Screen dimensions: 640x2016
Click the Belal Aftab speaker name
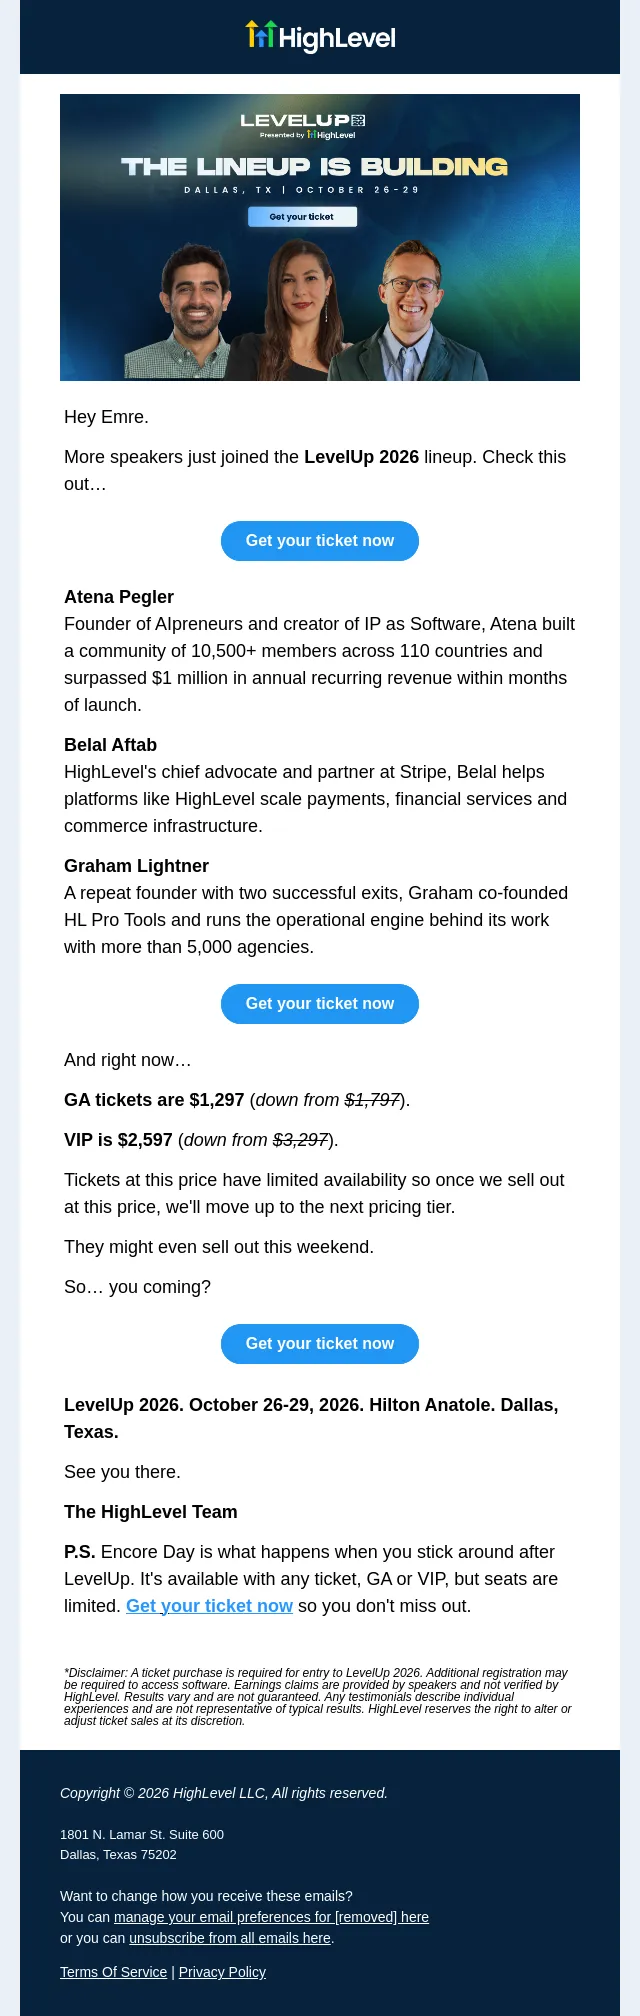[x=110, y=745]
